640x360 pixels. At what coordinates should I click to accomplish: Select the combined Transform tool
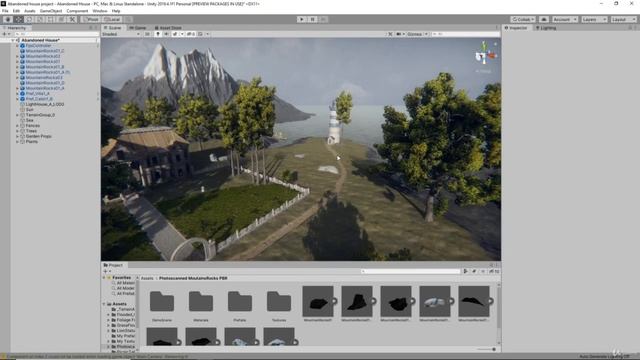click(61, 19)
